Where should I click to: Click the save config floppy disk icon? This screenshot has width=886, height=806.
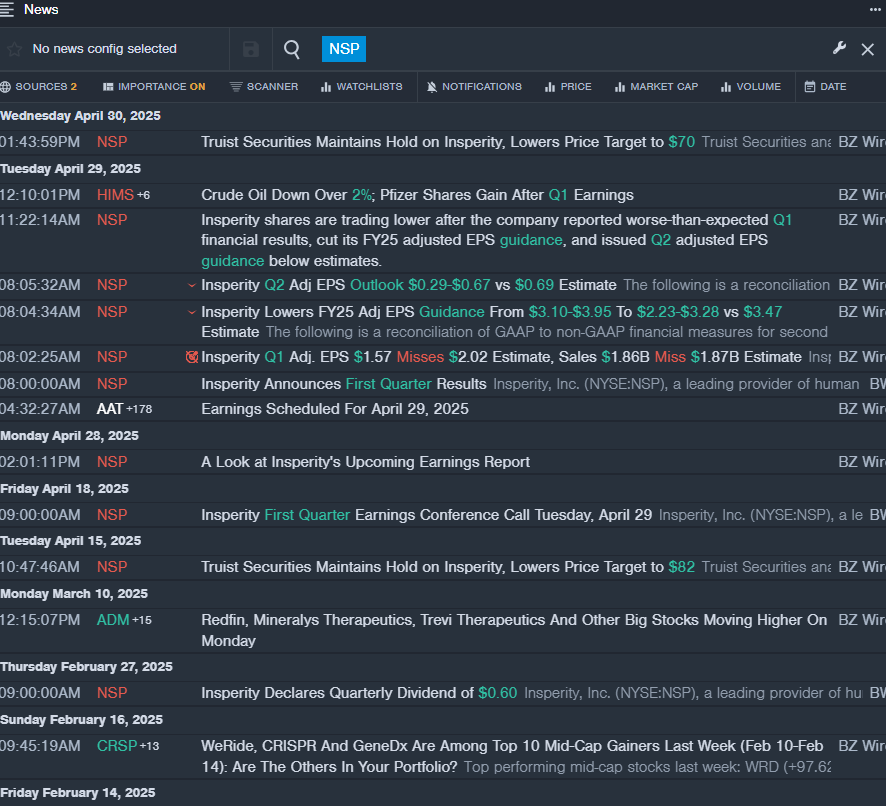(251, 49)
